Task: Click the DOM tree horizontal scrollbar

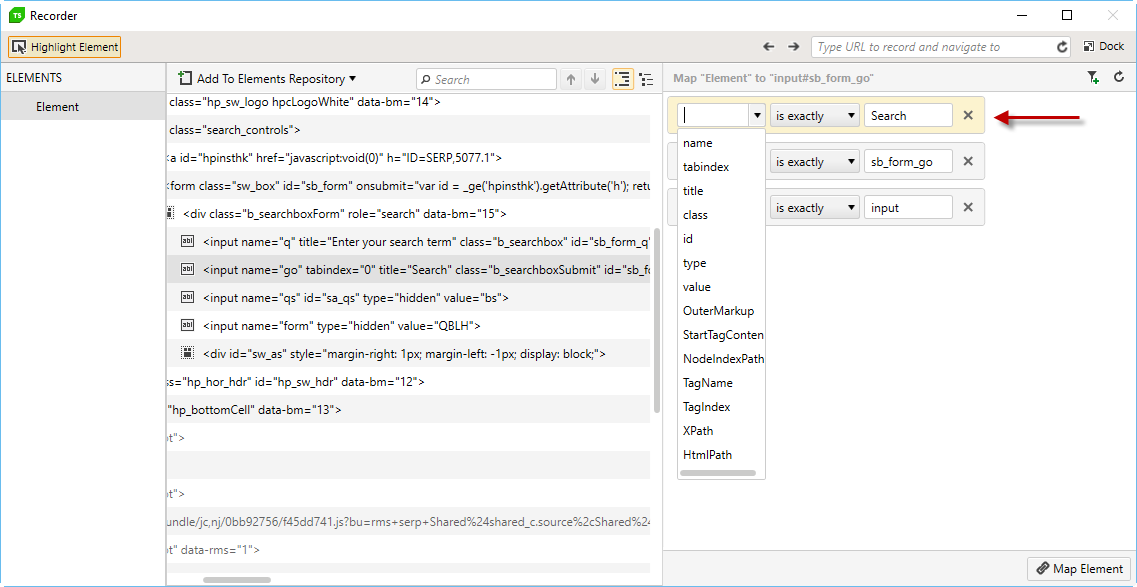Action: [237, 580]
